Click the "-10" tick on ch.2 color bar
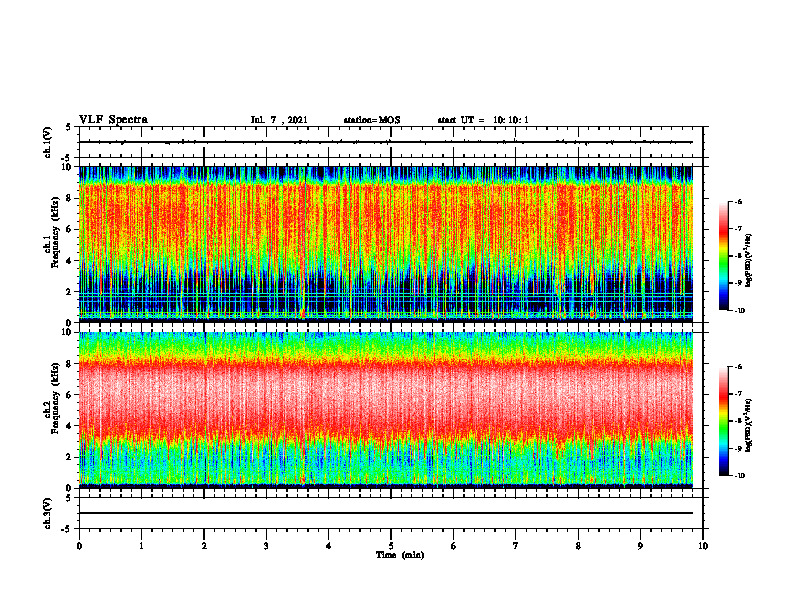 (740, 476)
